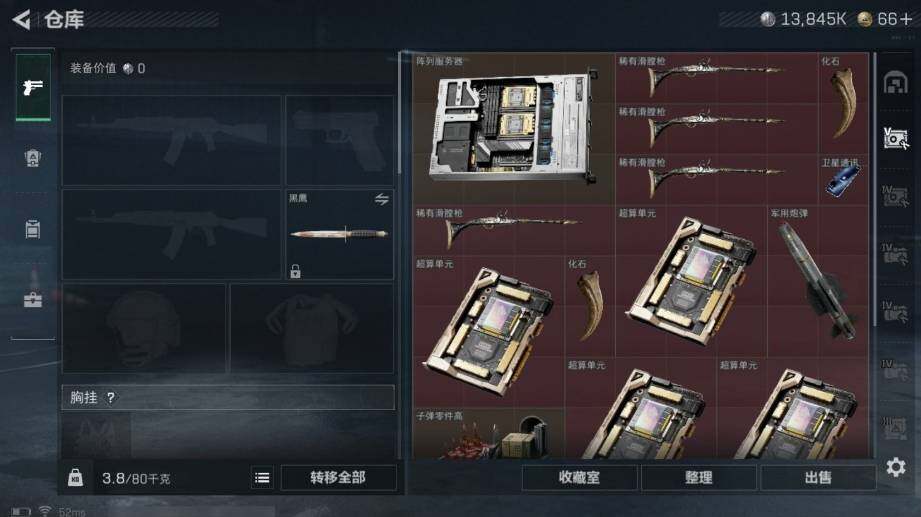The image size is (921, 517).
Task: Click the inventory scrollbar on the right
Action: (x=875, y=188)
